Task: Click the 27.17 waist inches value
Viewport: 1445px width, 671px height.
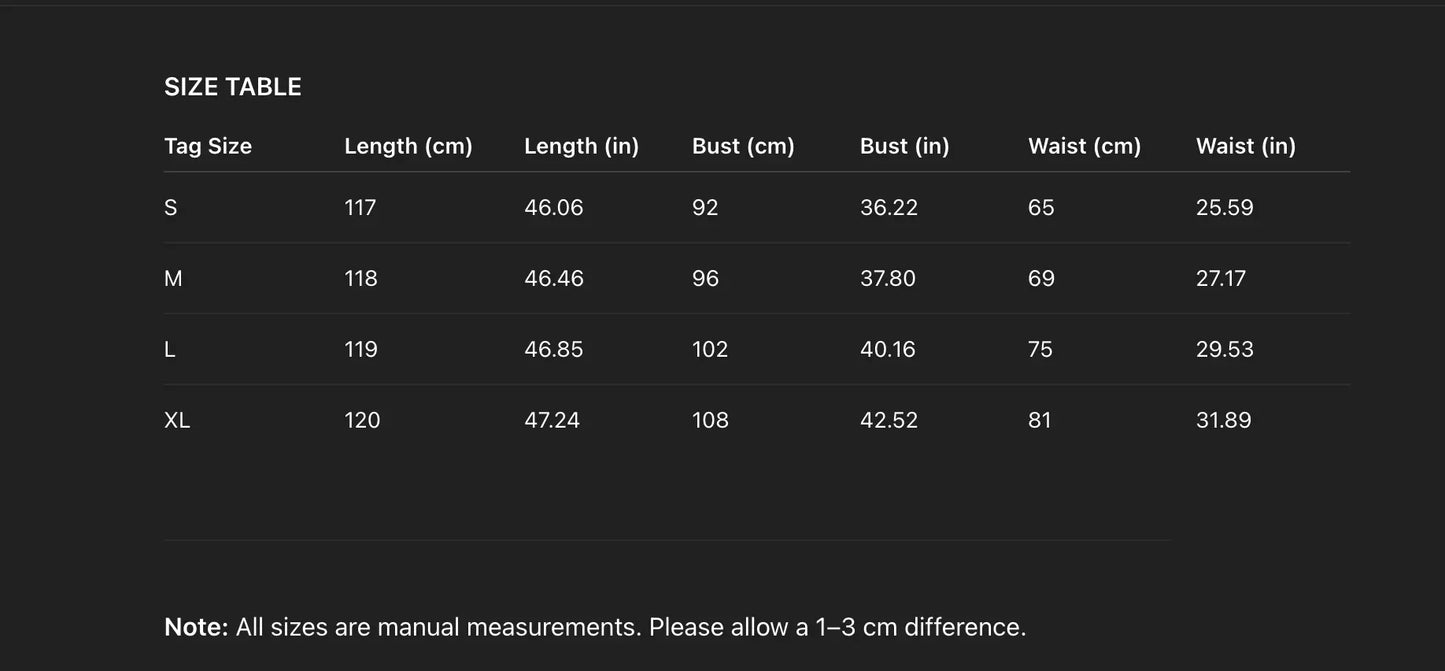Action: (1220, 279)
